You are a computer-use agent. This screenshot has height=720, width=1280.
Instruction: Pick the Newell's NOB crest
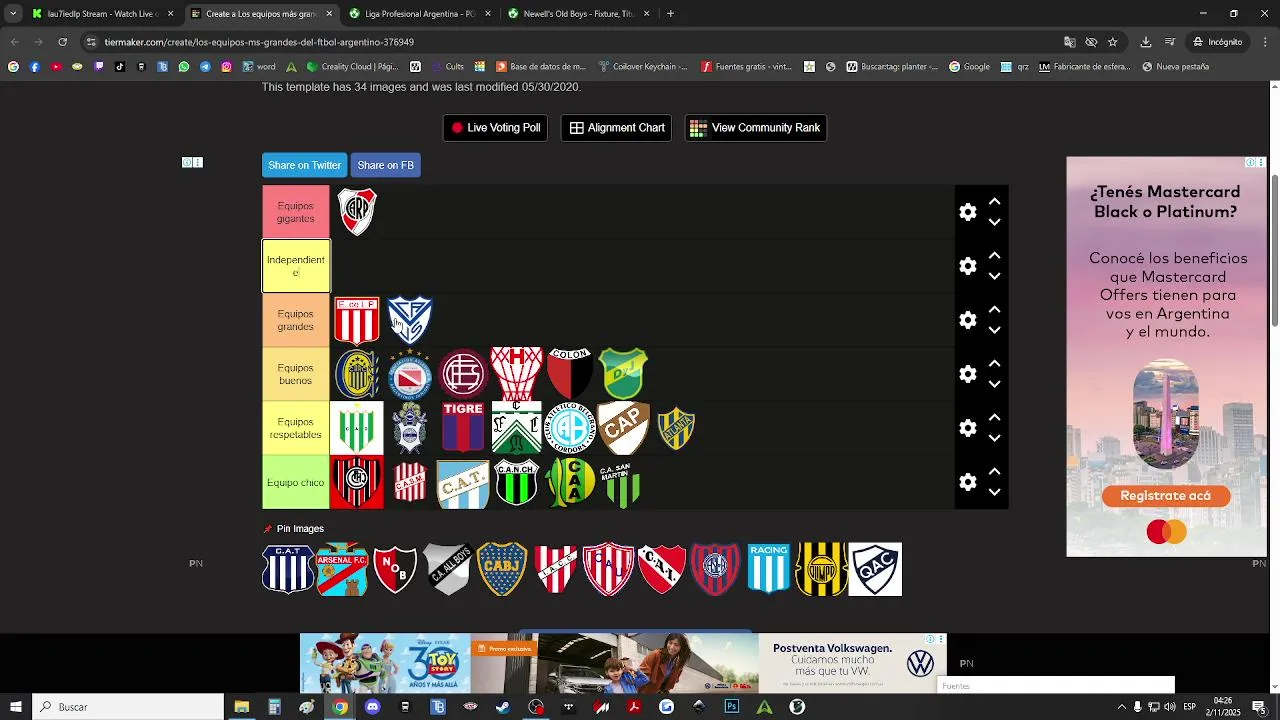tap(395, 569)
